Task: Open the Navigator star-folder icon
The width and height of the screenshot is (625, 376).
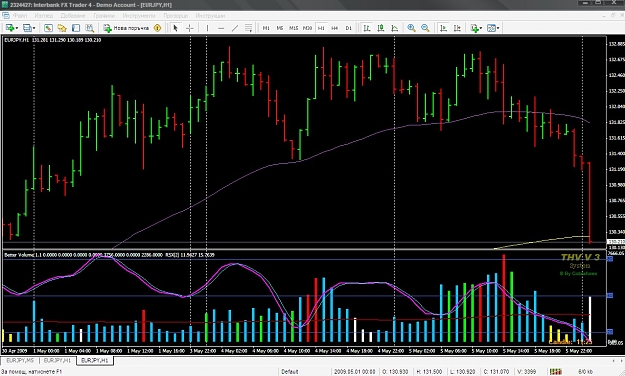Action: (62, 28)
